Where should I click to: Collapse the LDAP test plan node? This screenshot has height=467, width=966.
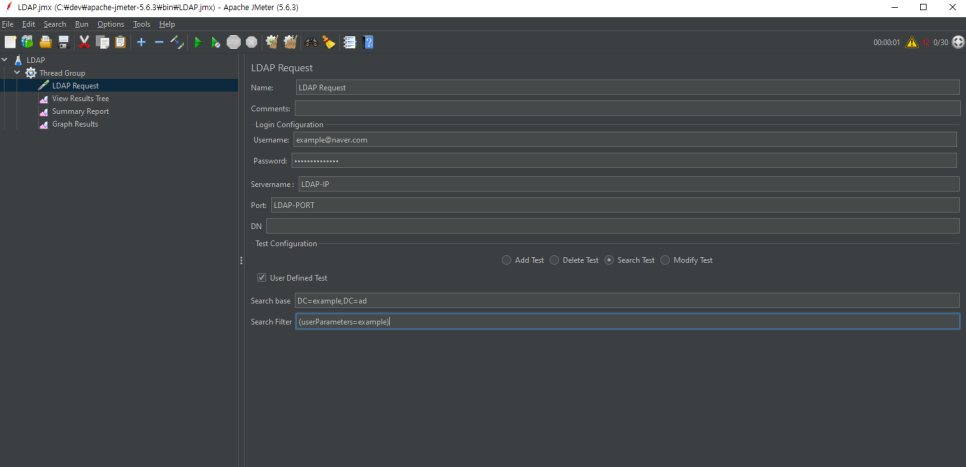(x=6, y=60)
